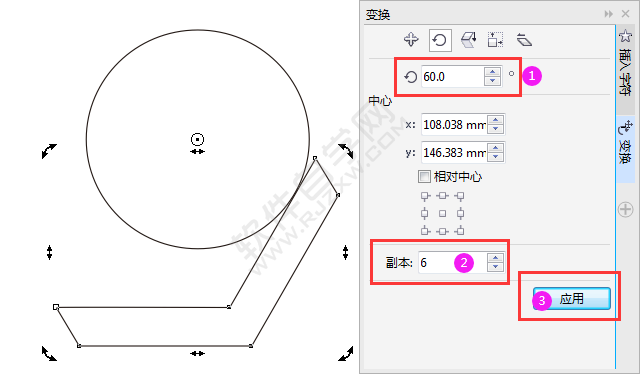Select center anchor point in grid

tap(442, 213)
